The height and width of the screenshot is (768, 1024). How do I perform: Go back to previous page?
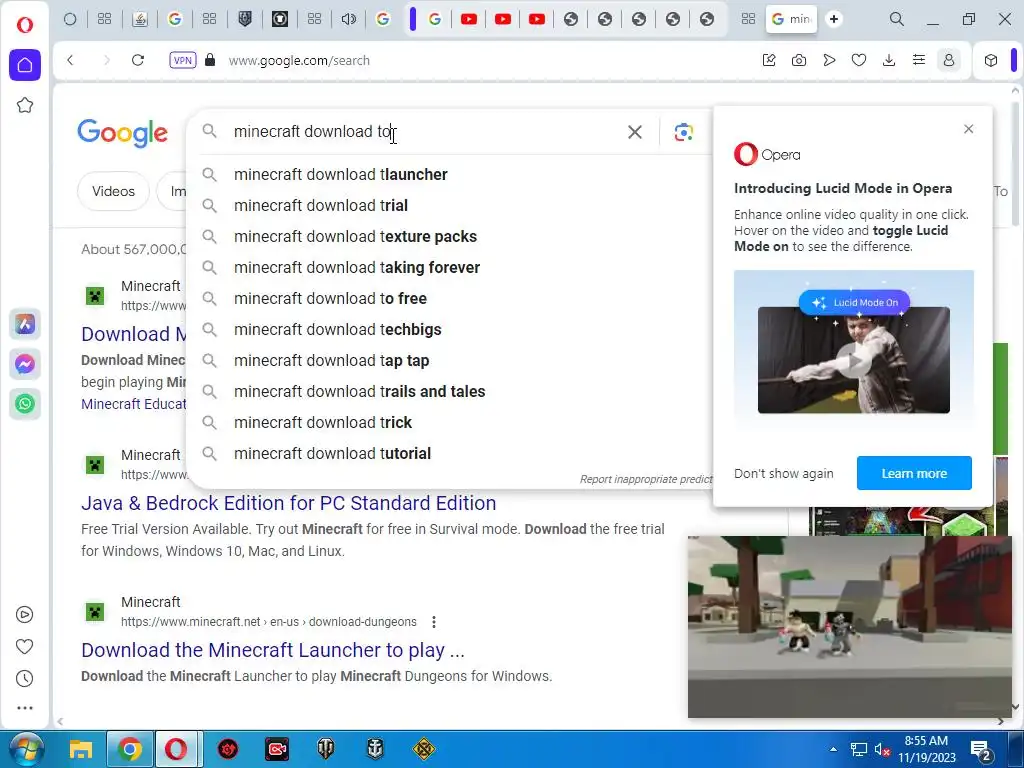pyautogui.click(x=71, y=60)
